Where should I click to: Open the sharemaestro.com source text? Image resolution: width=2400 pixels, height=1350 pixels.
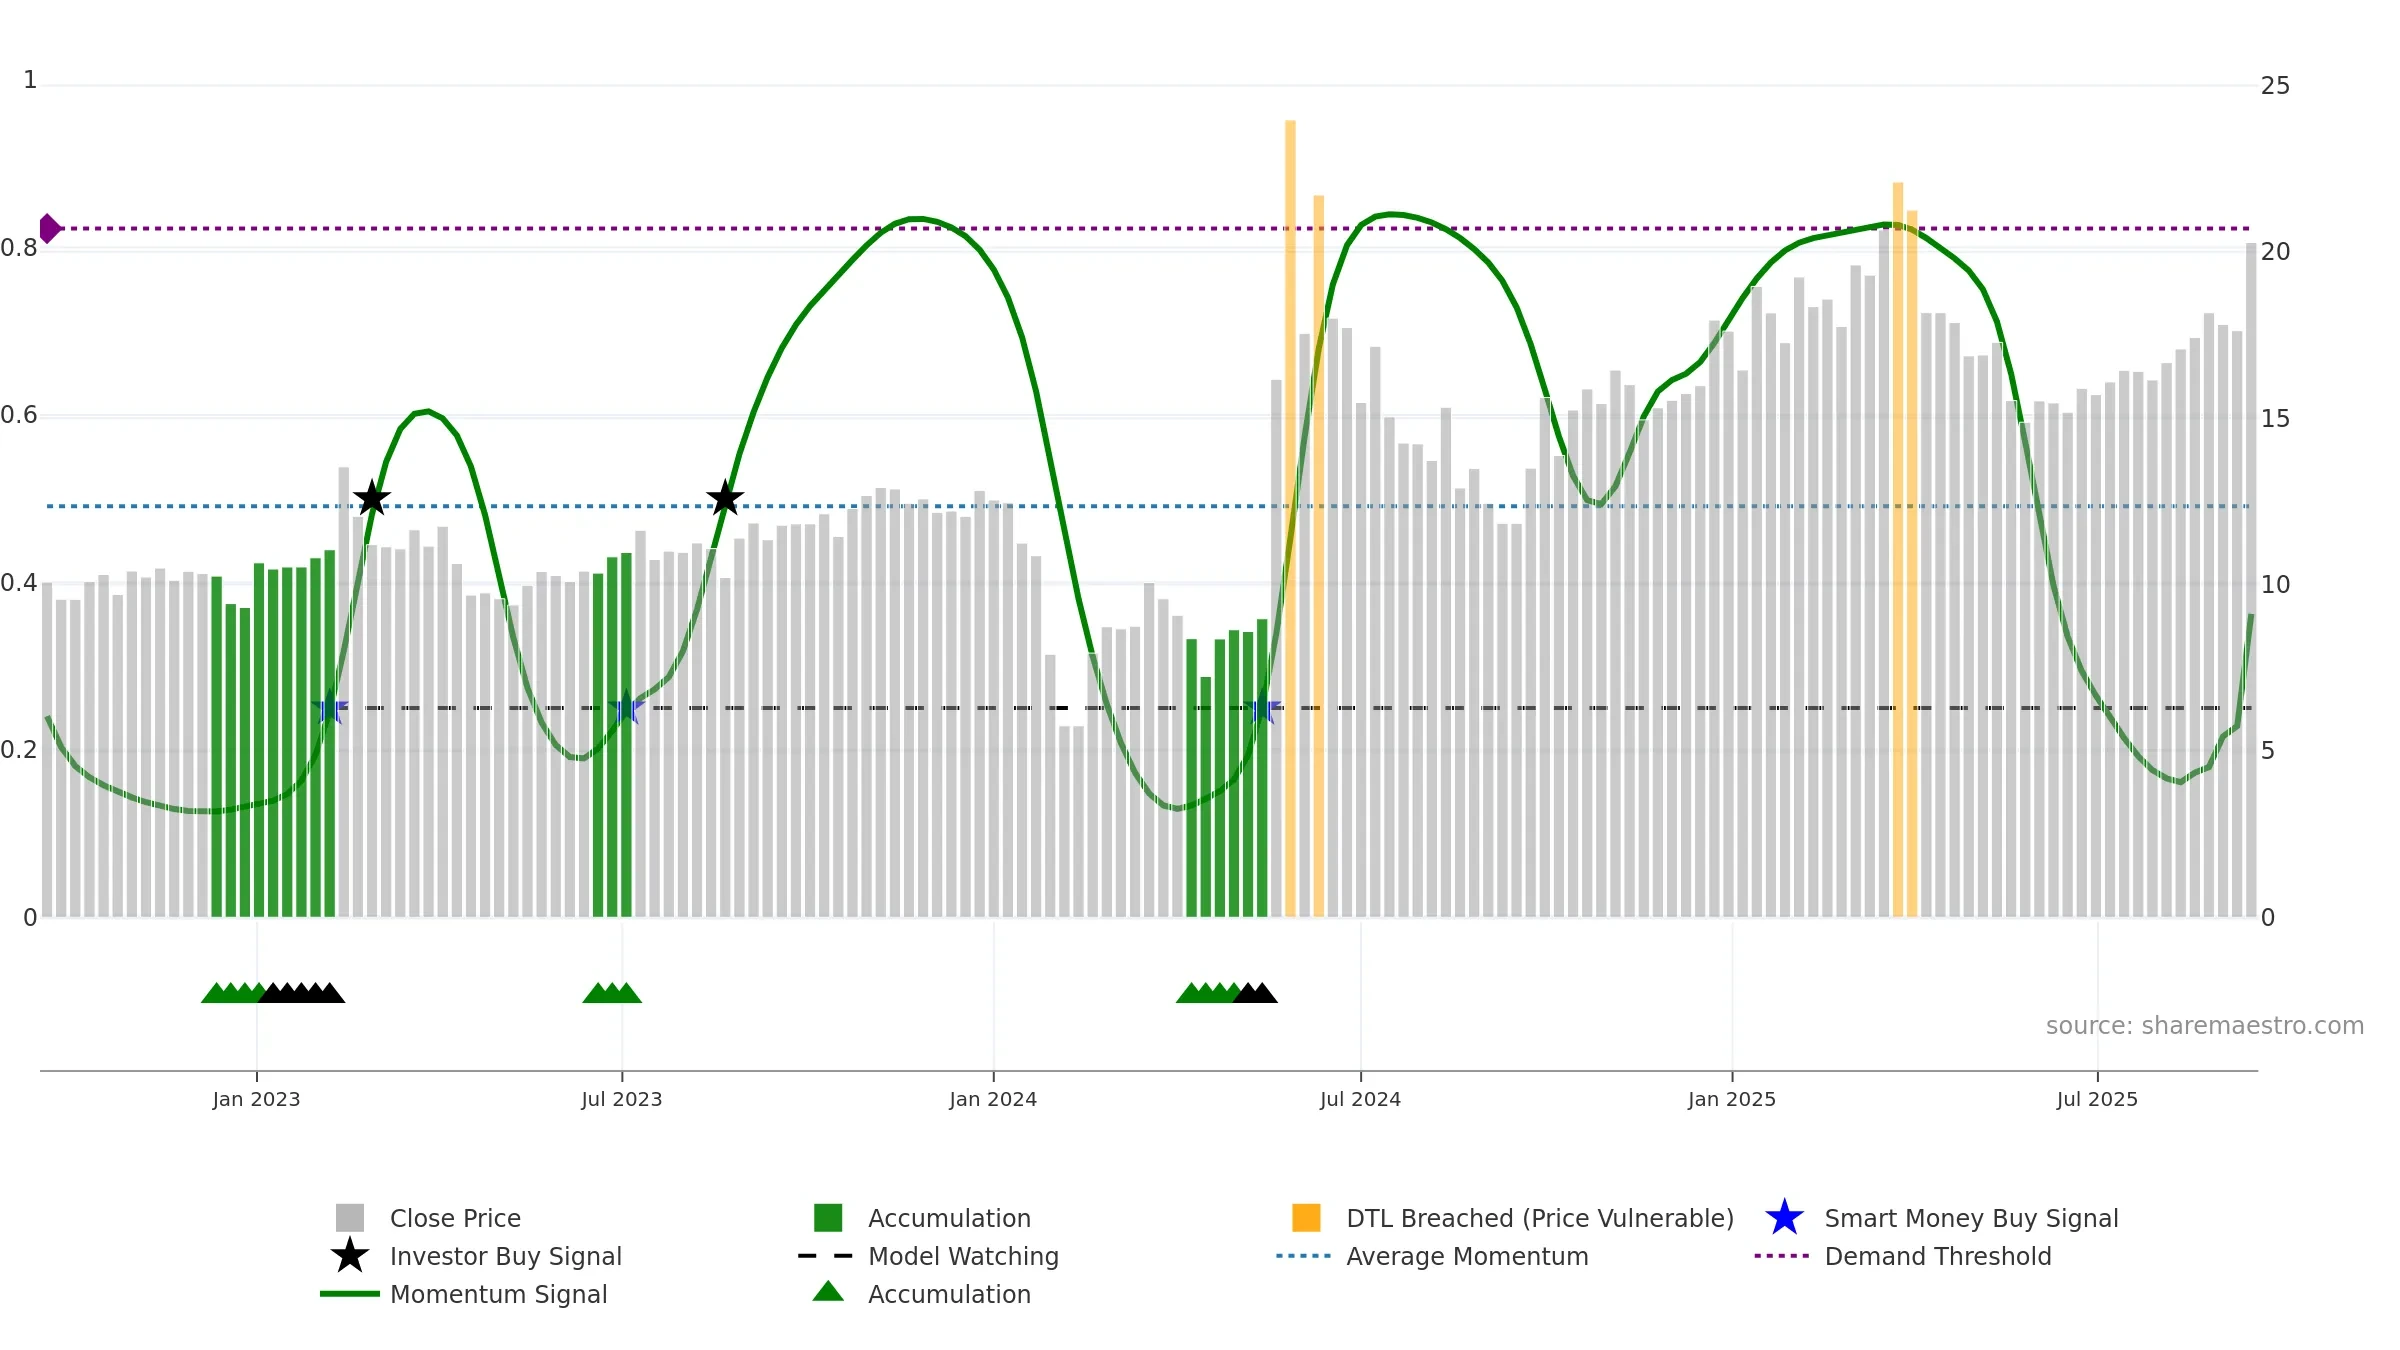(x=2205, y=1026)
